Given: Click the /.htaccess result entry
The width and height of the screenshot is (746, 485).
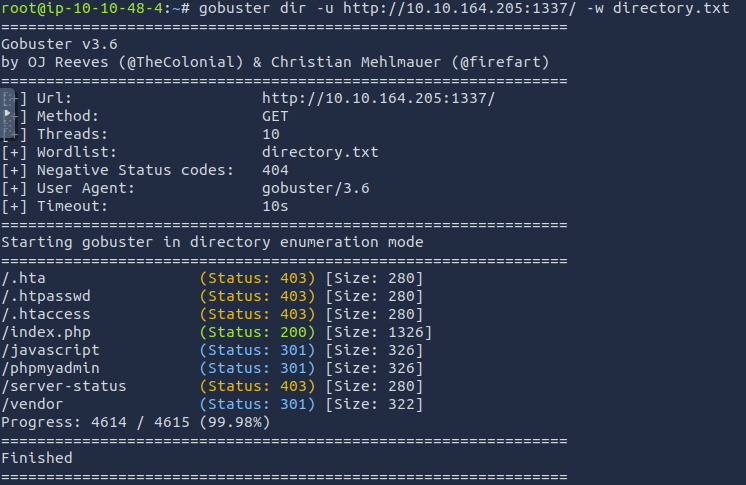Looking at the screenshot, I should point(46,314).
